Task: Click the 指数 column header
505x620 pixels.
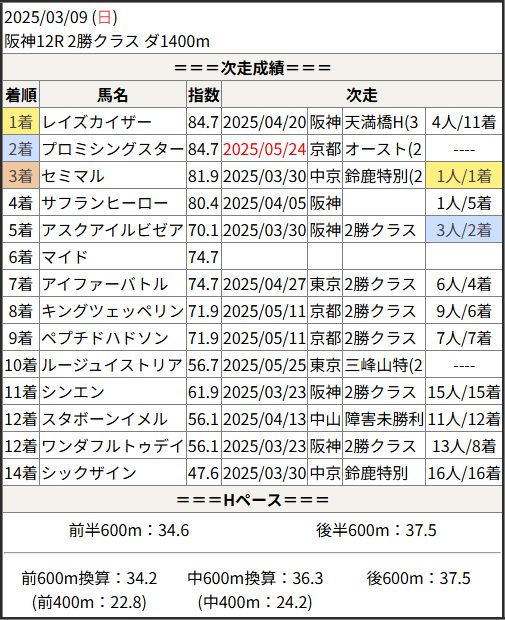Action: click(x=204, y=95)
